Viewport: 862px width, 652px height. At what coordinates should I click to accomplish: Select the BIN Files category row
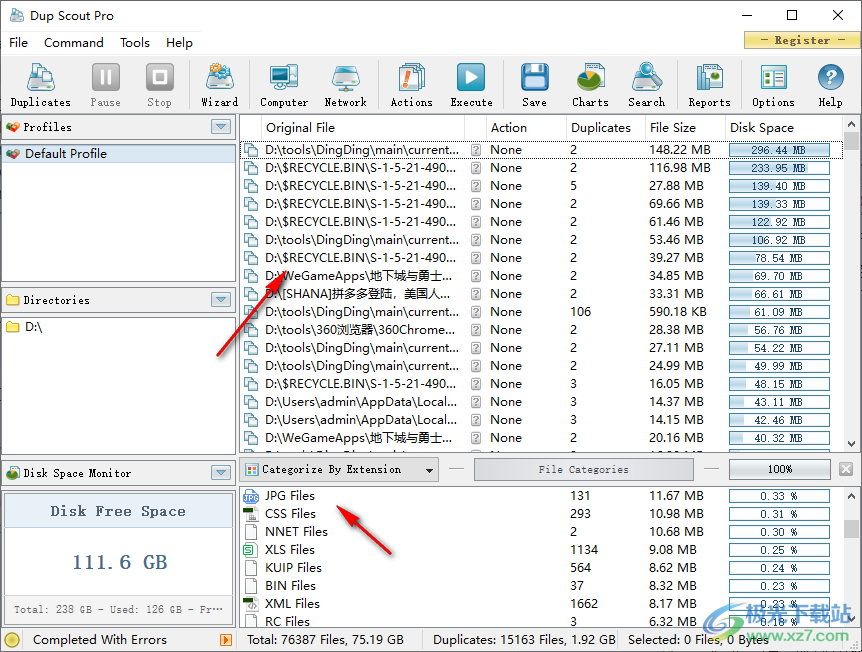click(541, 586)
